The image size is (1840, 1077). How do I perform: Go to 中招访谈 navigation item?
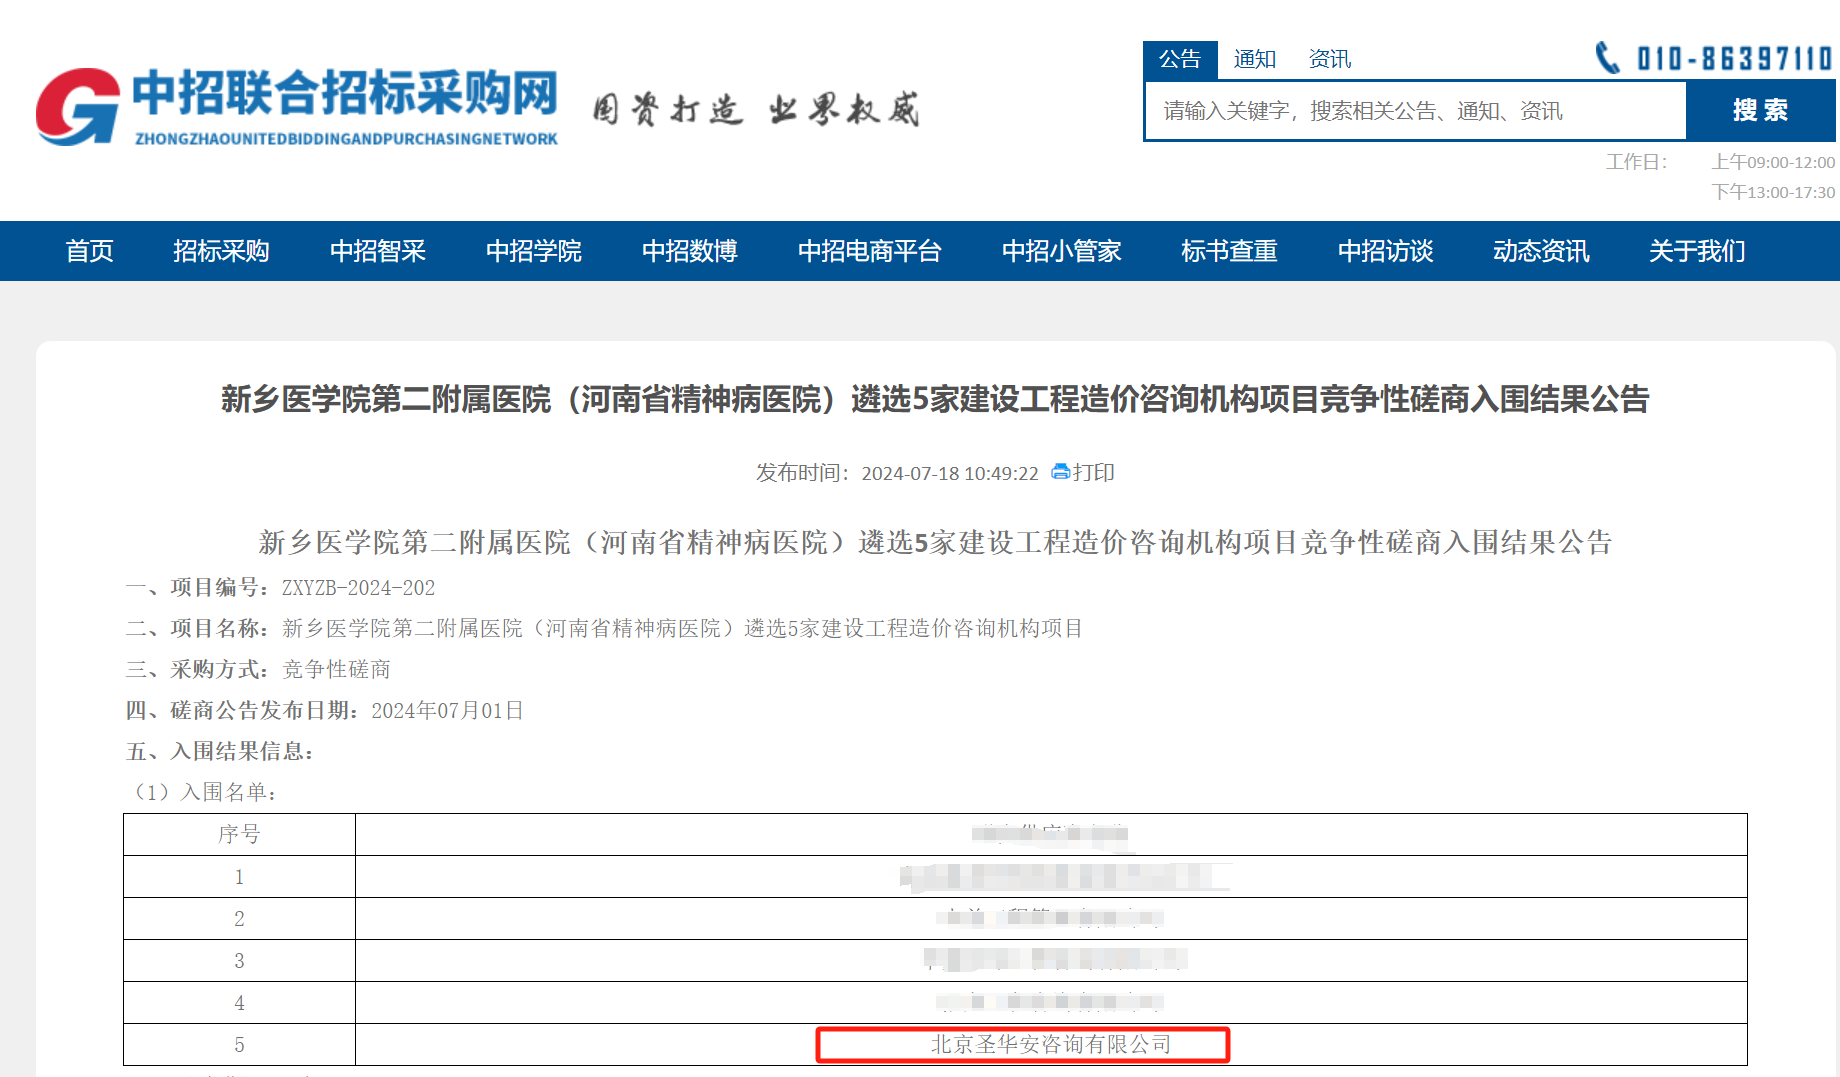(1386, 251)
